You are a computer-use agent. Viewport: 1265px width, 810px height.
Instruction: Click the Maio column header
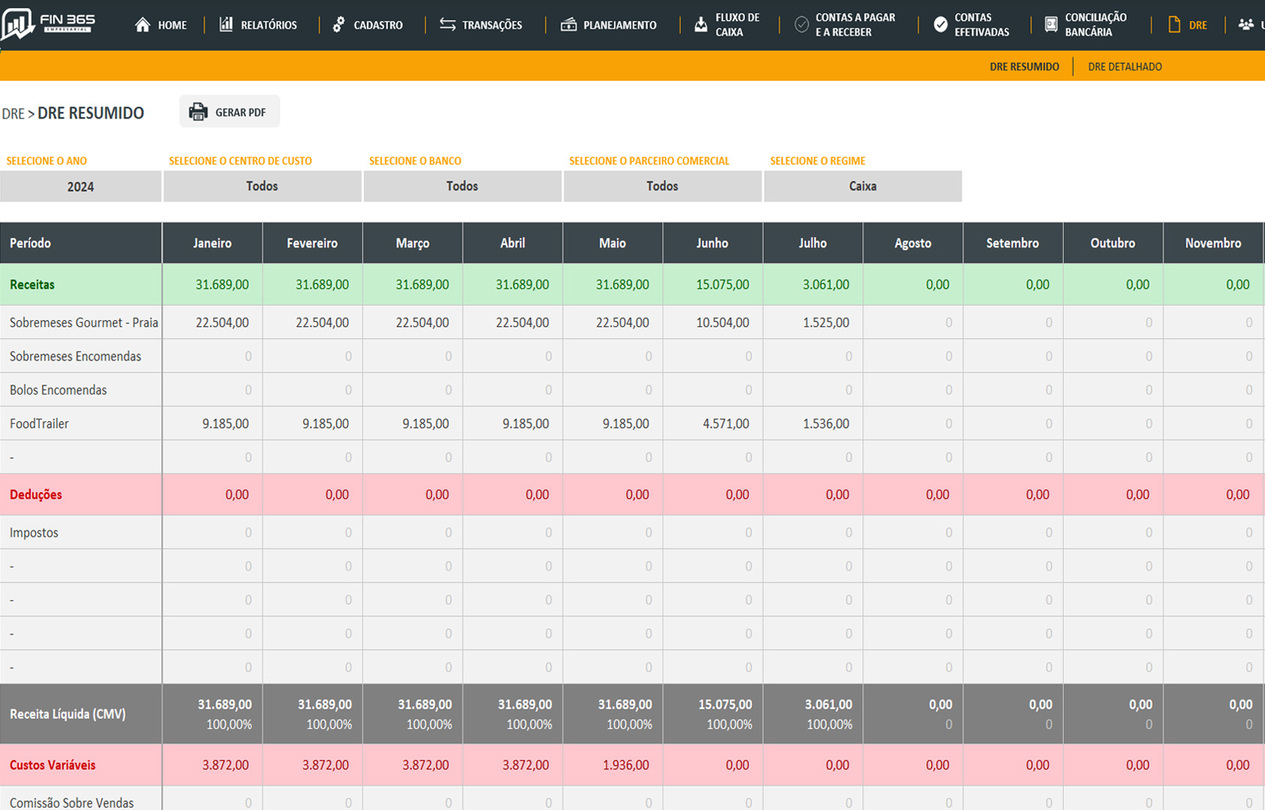click(x=612, y=243)
